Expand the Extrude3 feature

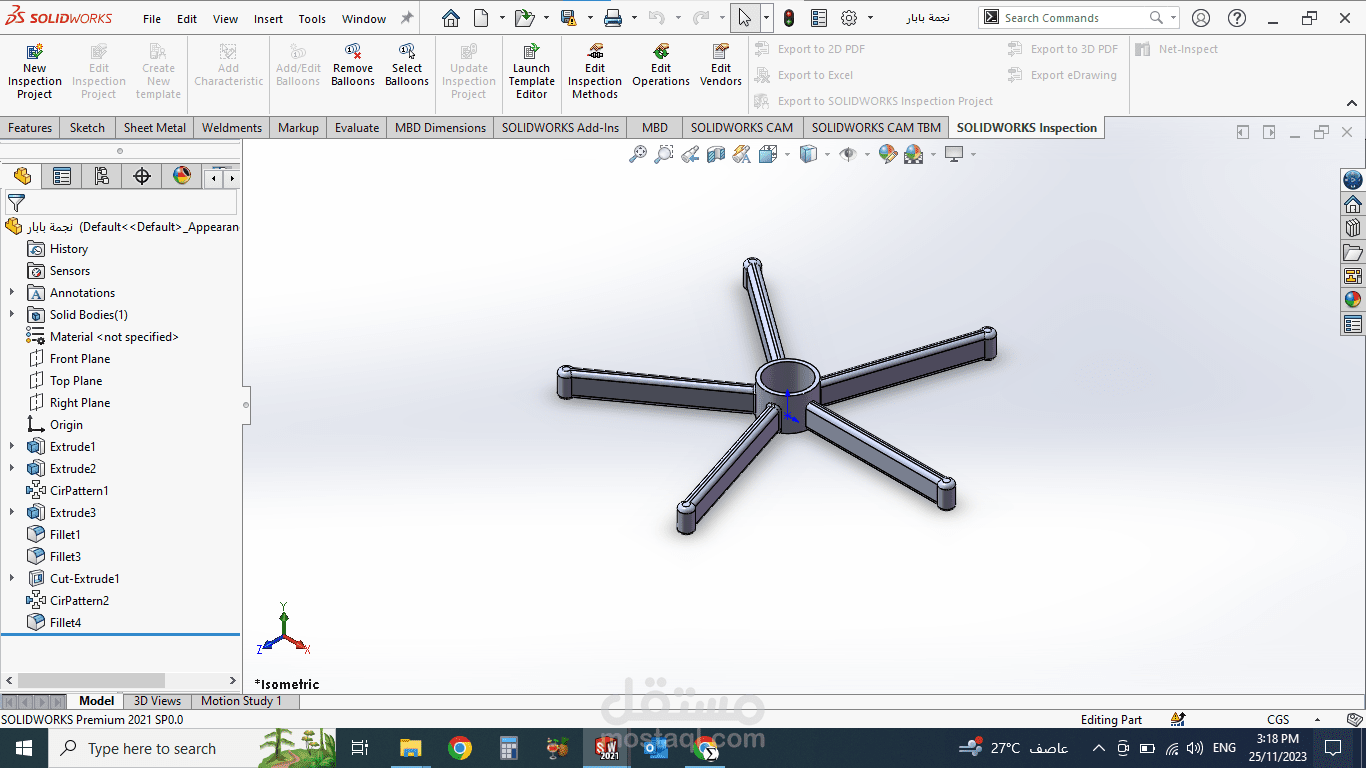pyautogui.click(x=12, y=513)
